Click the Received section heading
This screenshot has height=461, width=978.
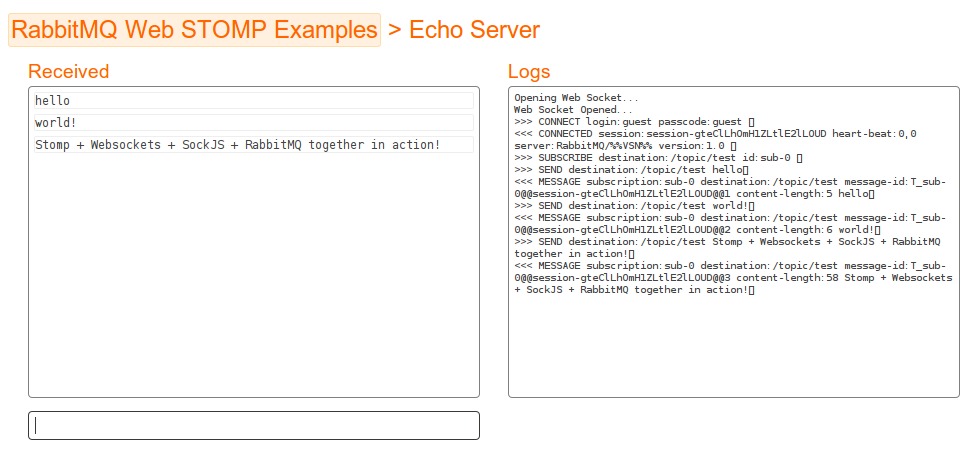coord(69,72)
